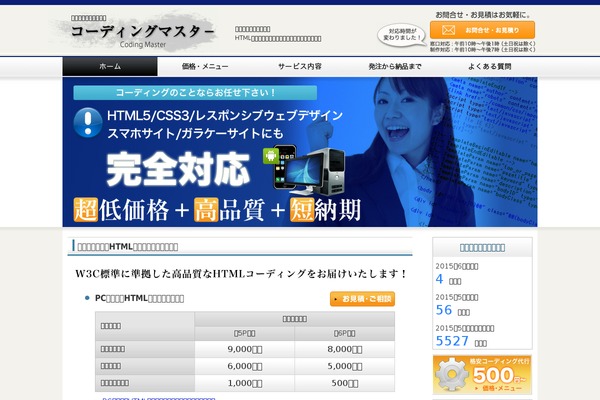The image size is (600, 400).
Task: Open the 発注から納品まで navigation tab
Action: (x=395, y=66)
